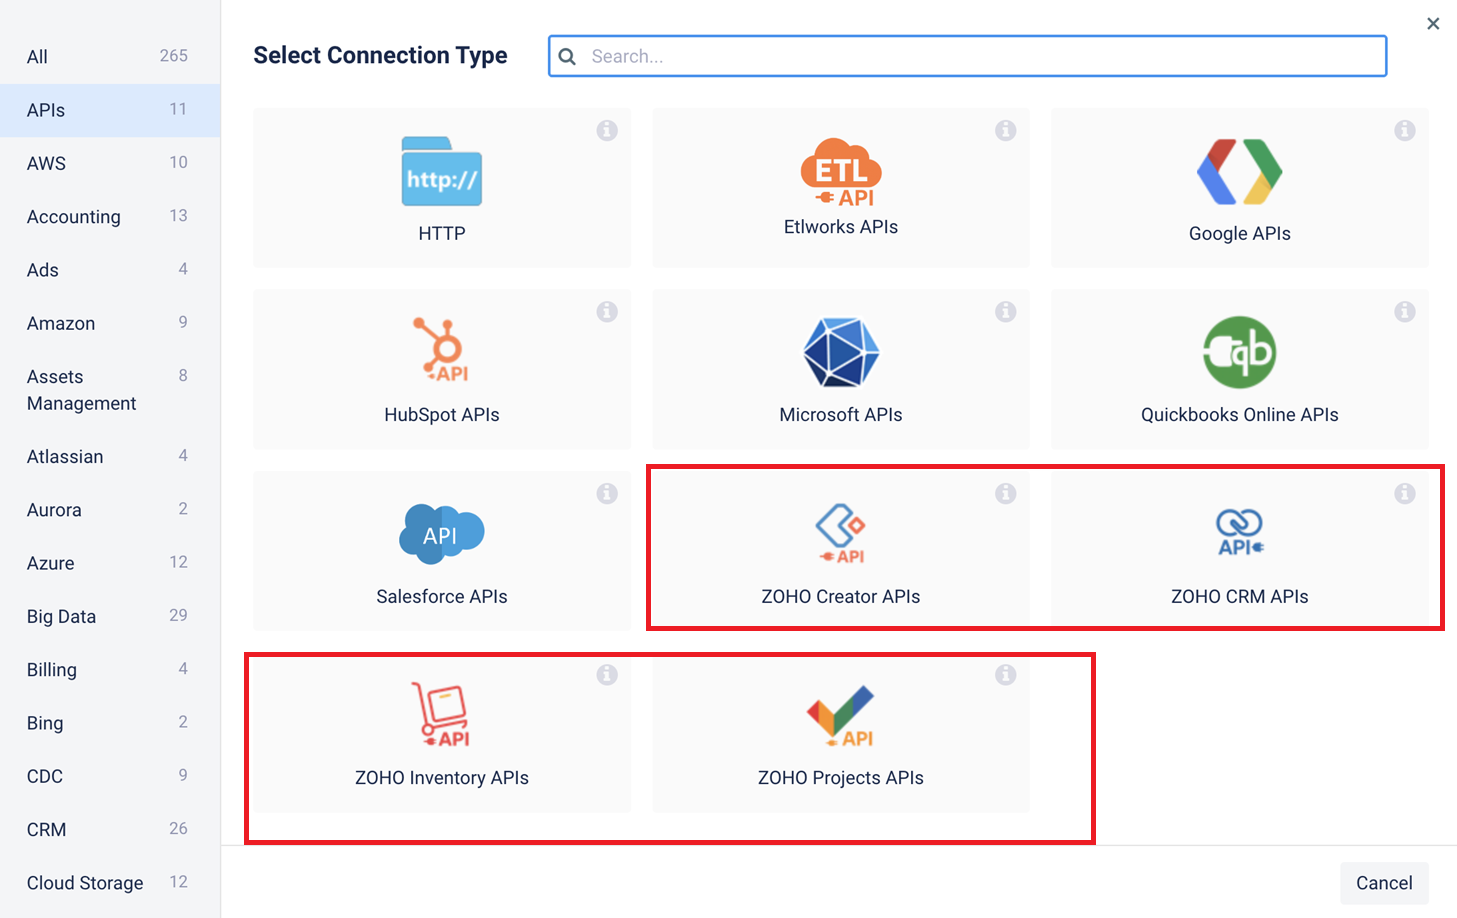Open the AWS category

110,163
